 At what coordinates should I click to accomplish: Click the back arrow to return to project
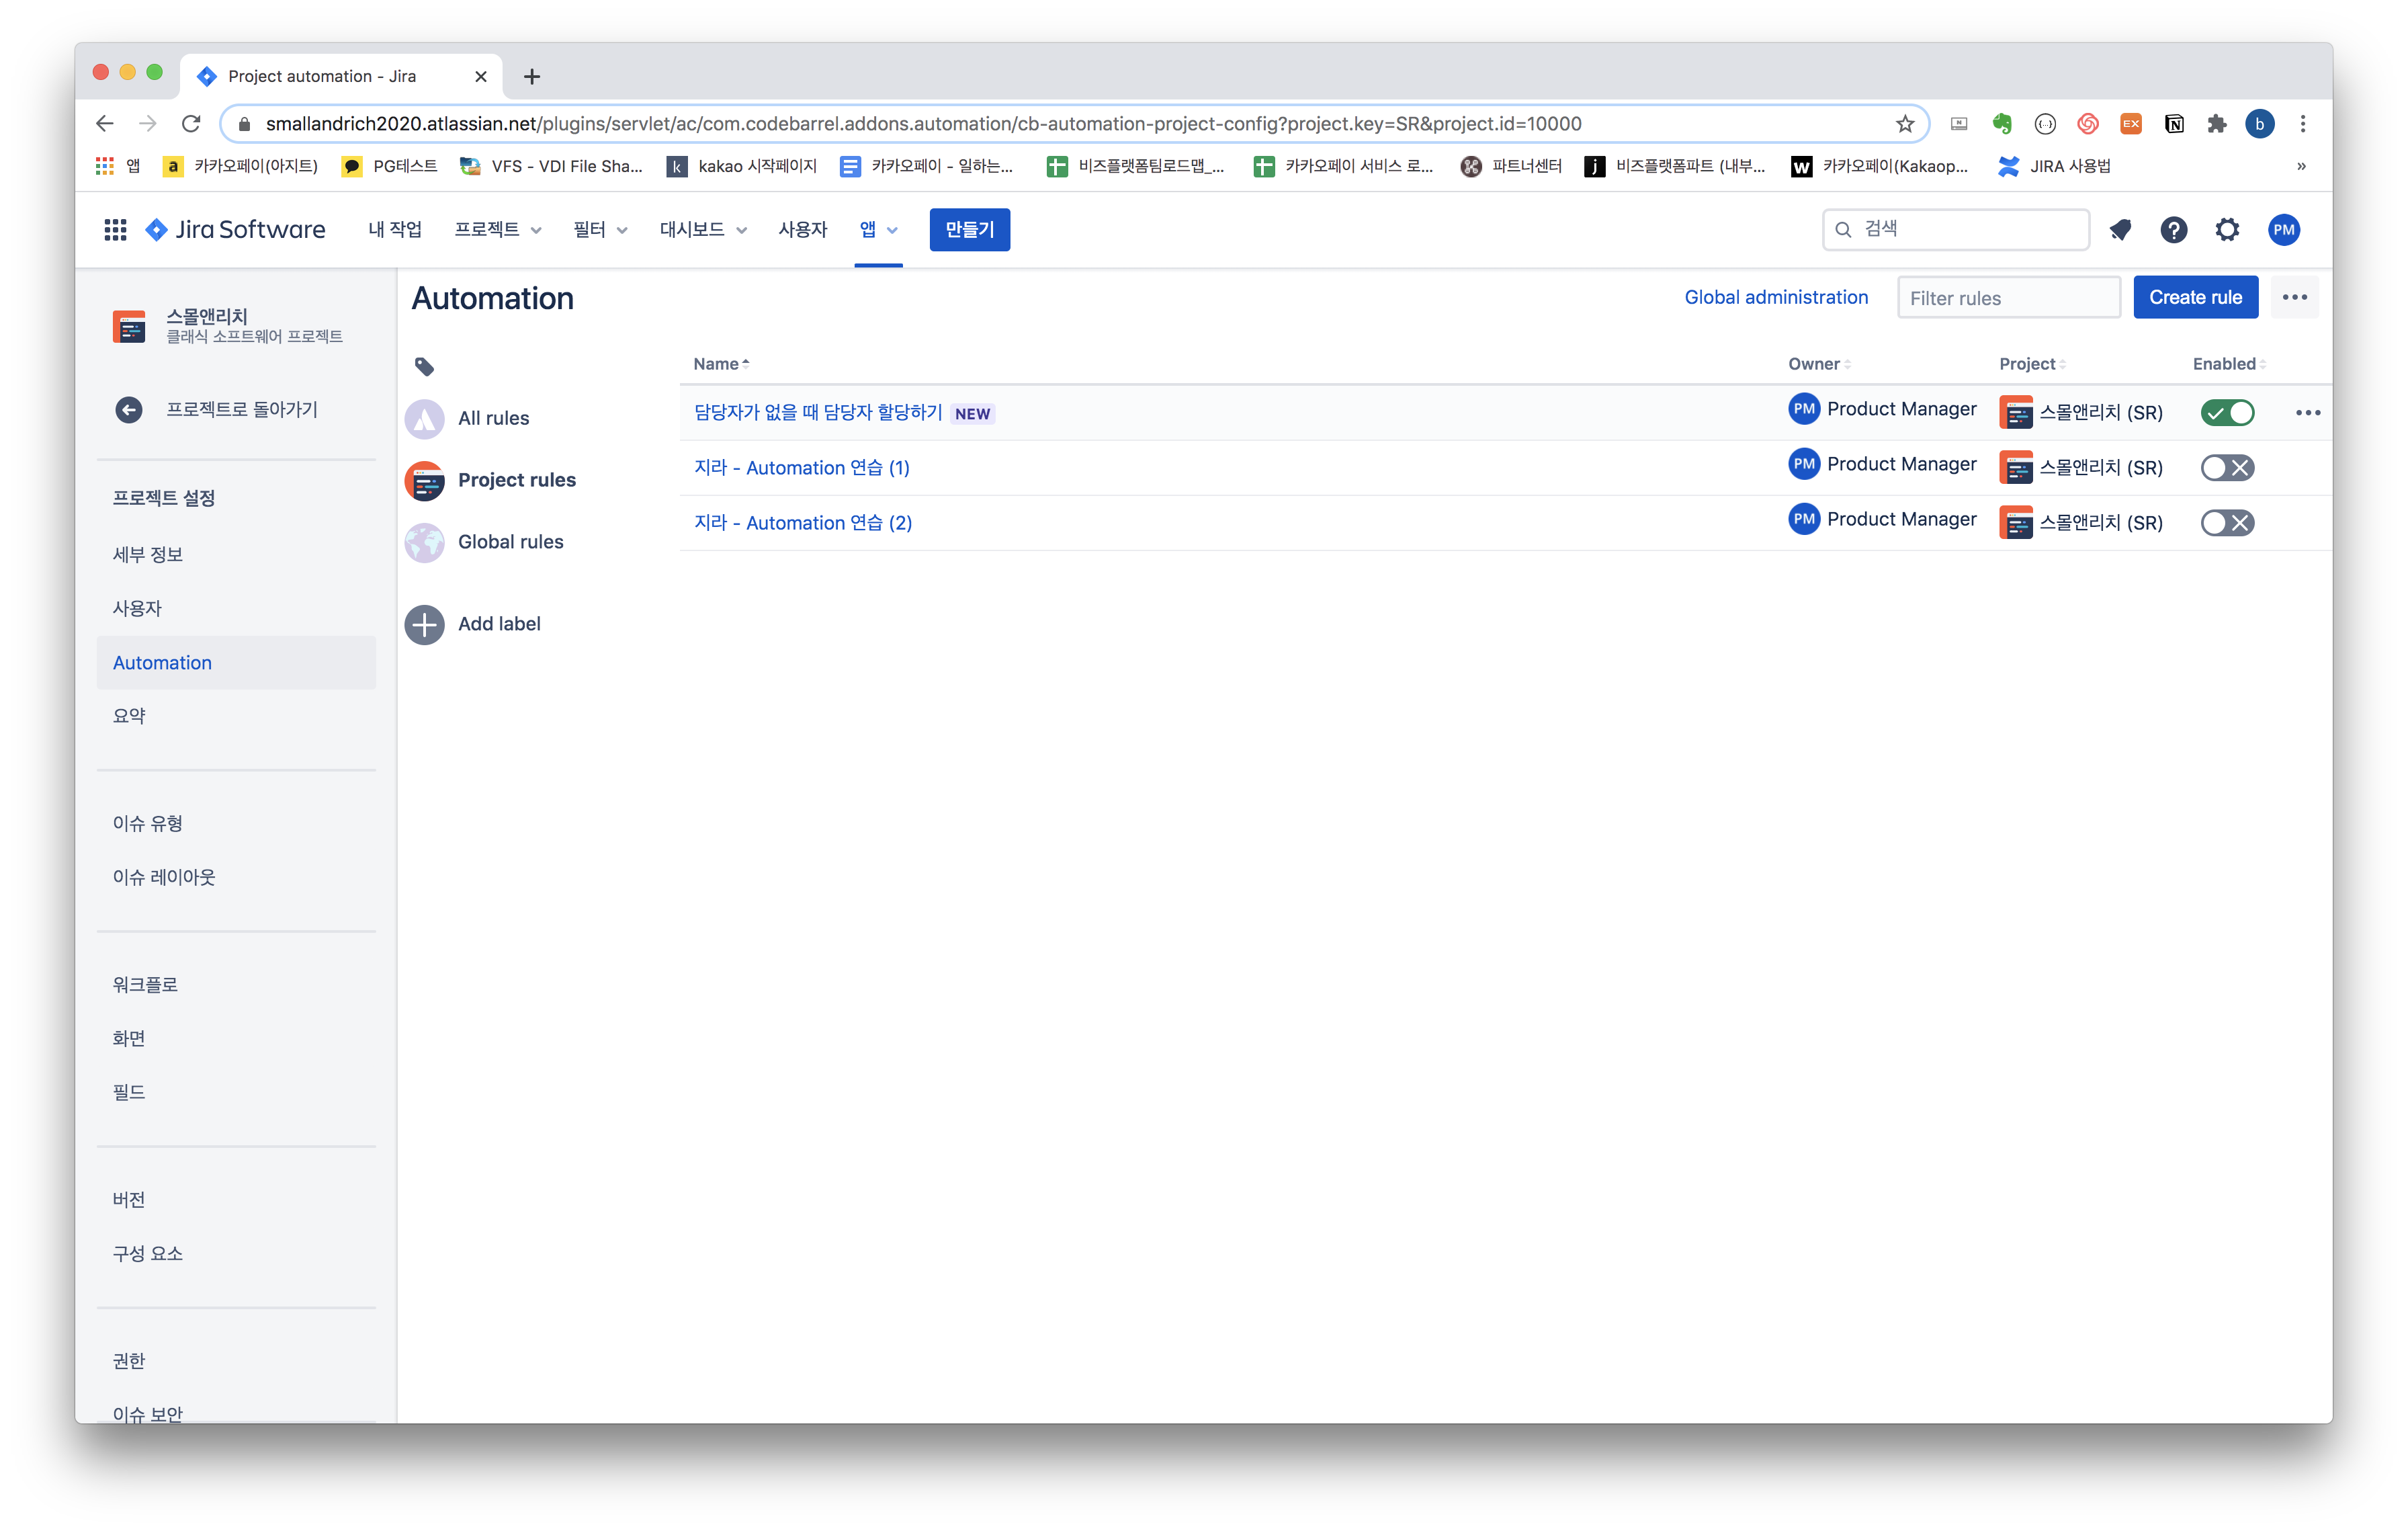(x=129, y=410)
